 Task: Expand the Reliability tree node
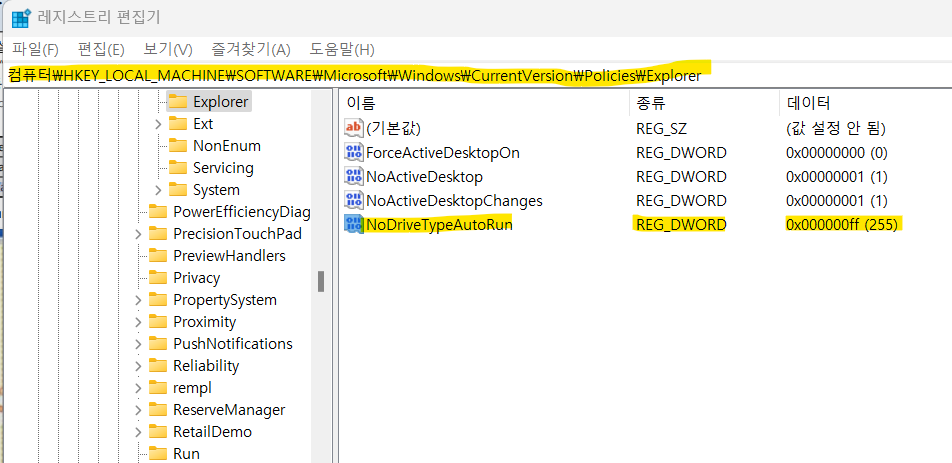pyautogui.click(x=138, y=366)
